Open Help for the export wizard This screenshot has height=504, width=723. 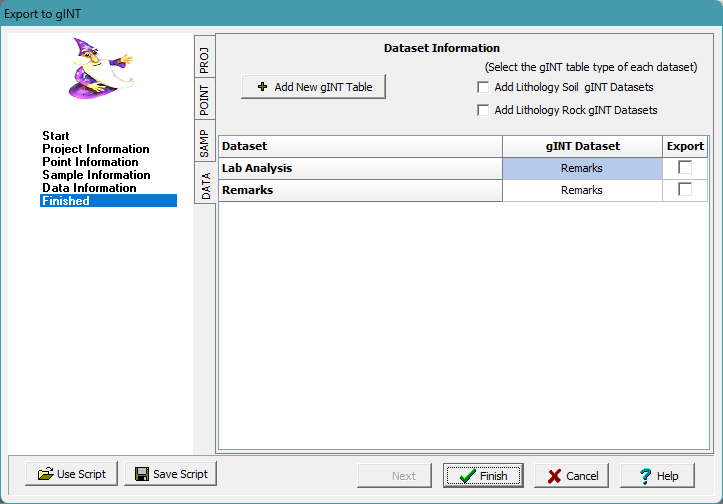657,476
